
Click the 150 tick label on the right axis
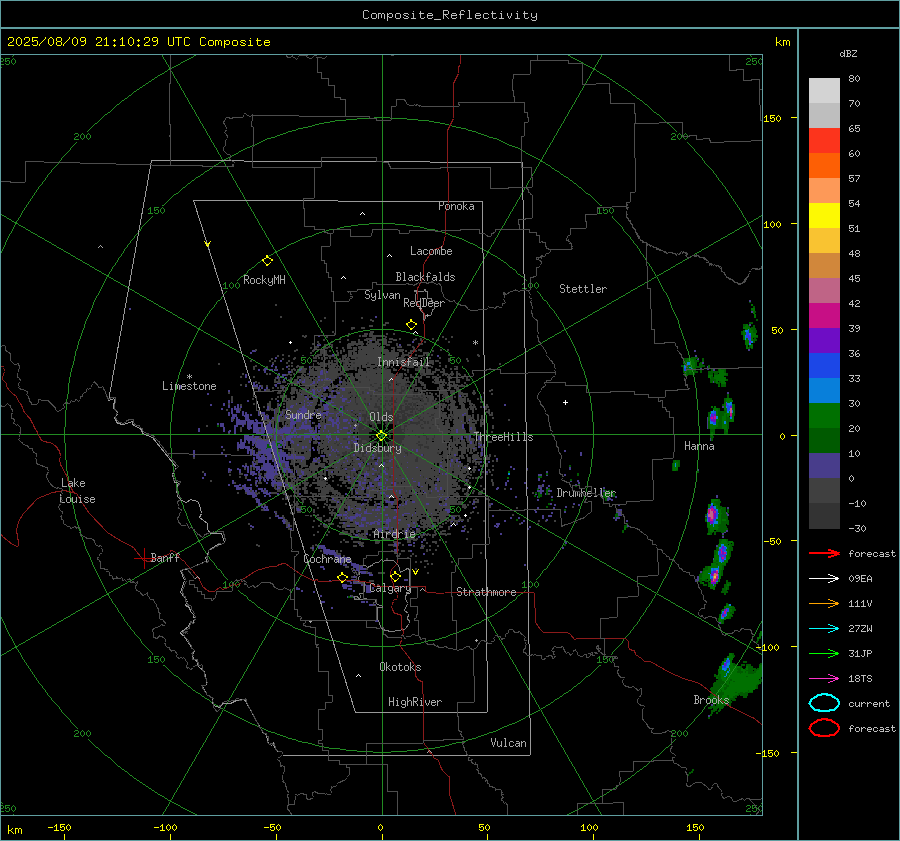[x=772, y=118]
